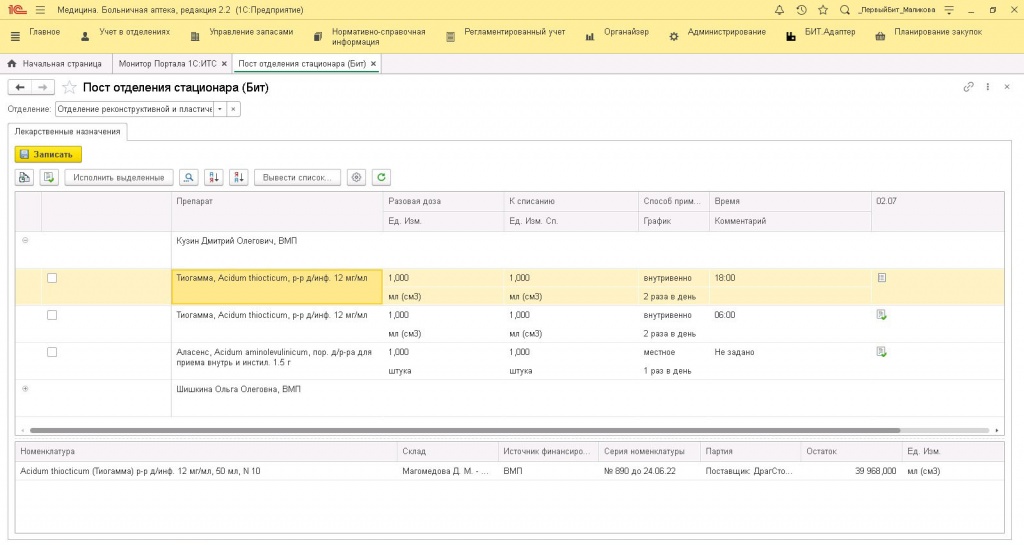Switch to Монитор Портала 1С:ИТС tab
Viewport: 1024px width, 545px height.
point(167,64)
